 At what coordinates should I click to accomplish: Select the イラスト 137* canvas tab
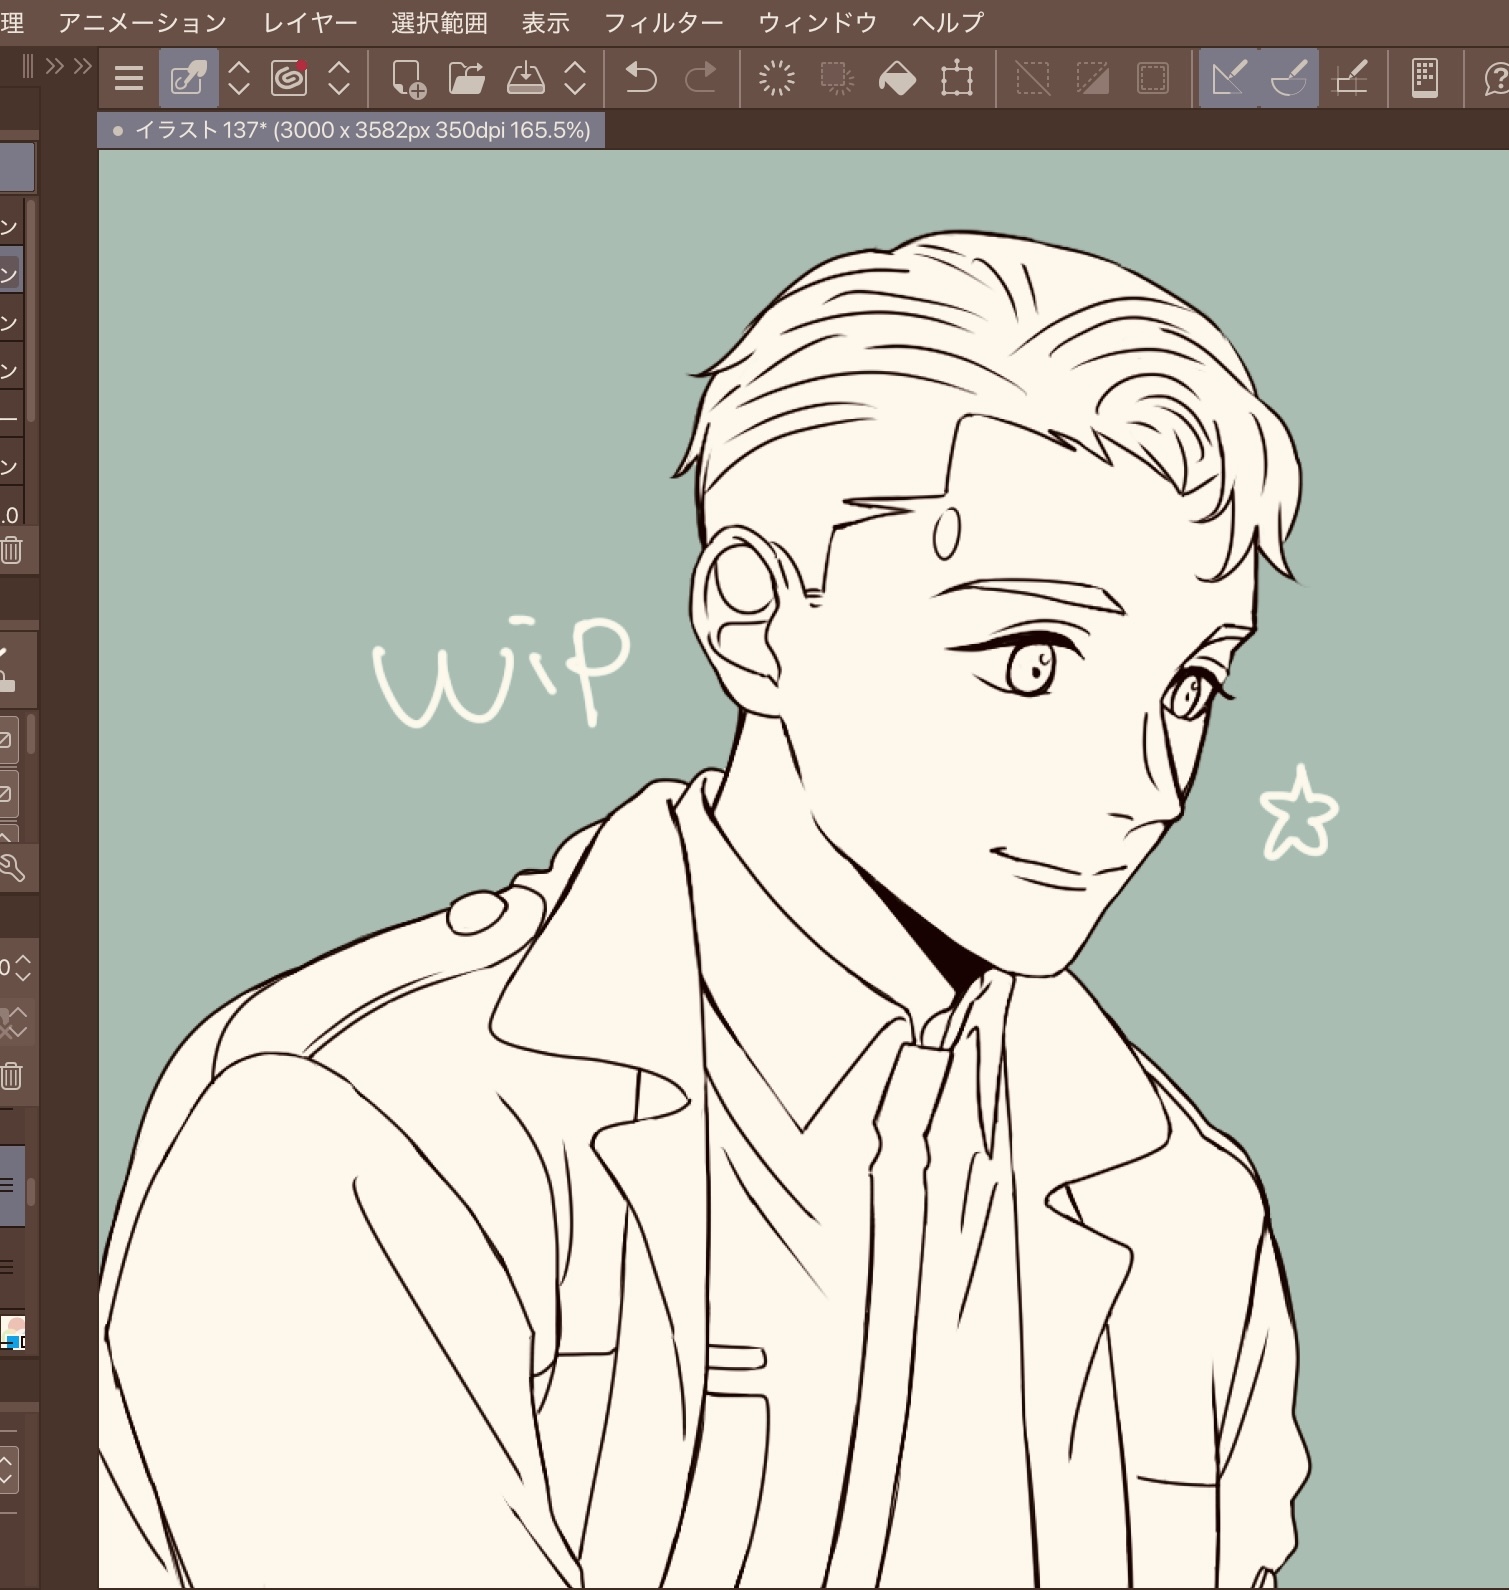point(351,130)
